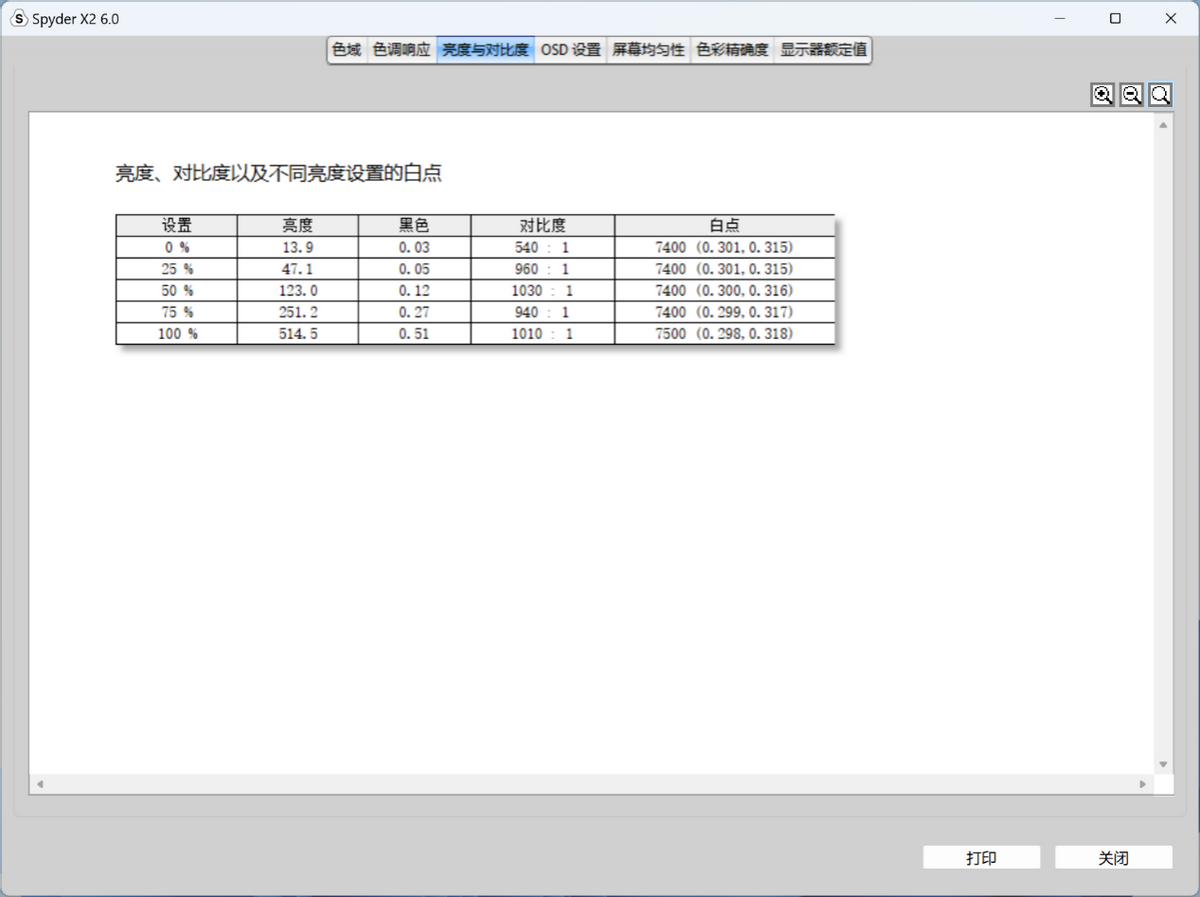This screenshot has width=1200, height=897.
Task: Click the 关闭 button
Action: 1113,858
